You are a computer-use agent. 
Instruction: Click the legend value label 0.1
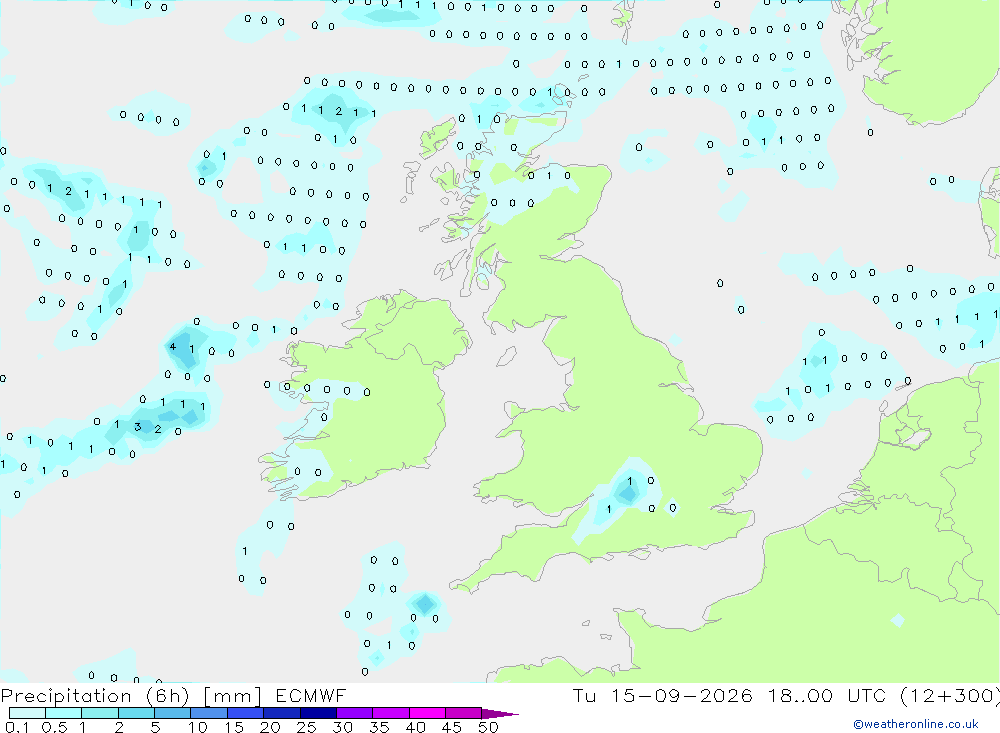click(x=17, y=727)
